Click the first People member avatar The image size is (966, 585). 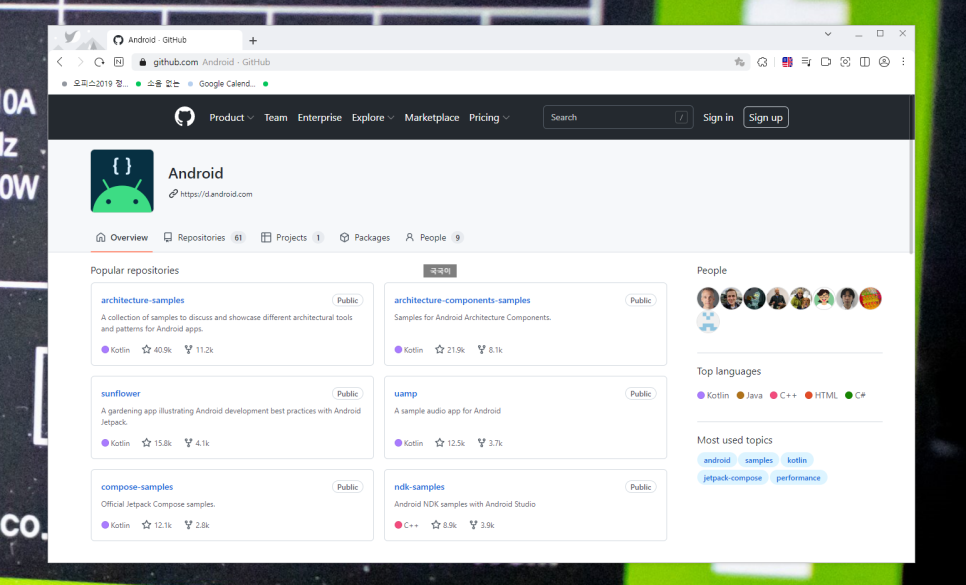[x=708, y=299]
